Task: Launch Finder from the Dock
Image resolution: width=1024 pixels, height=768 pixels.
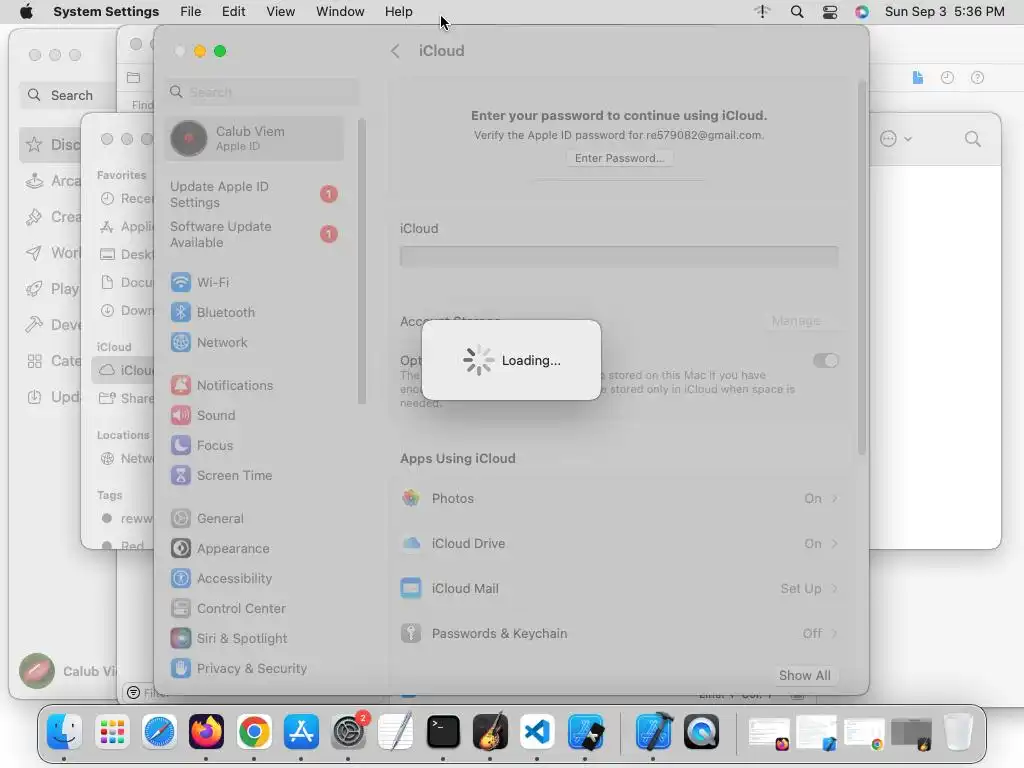Action: pos(64,731)
